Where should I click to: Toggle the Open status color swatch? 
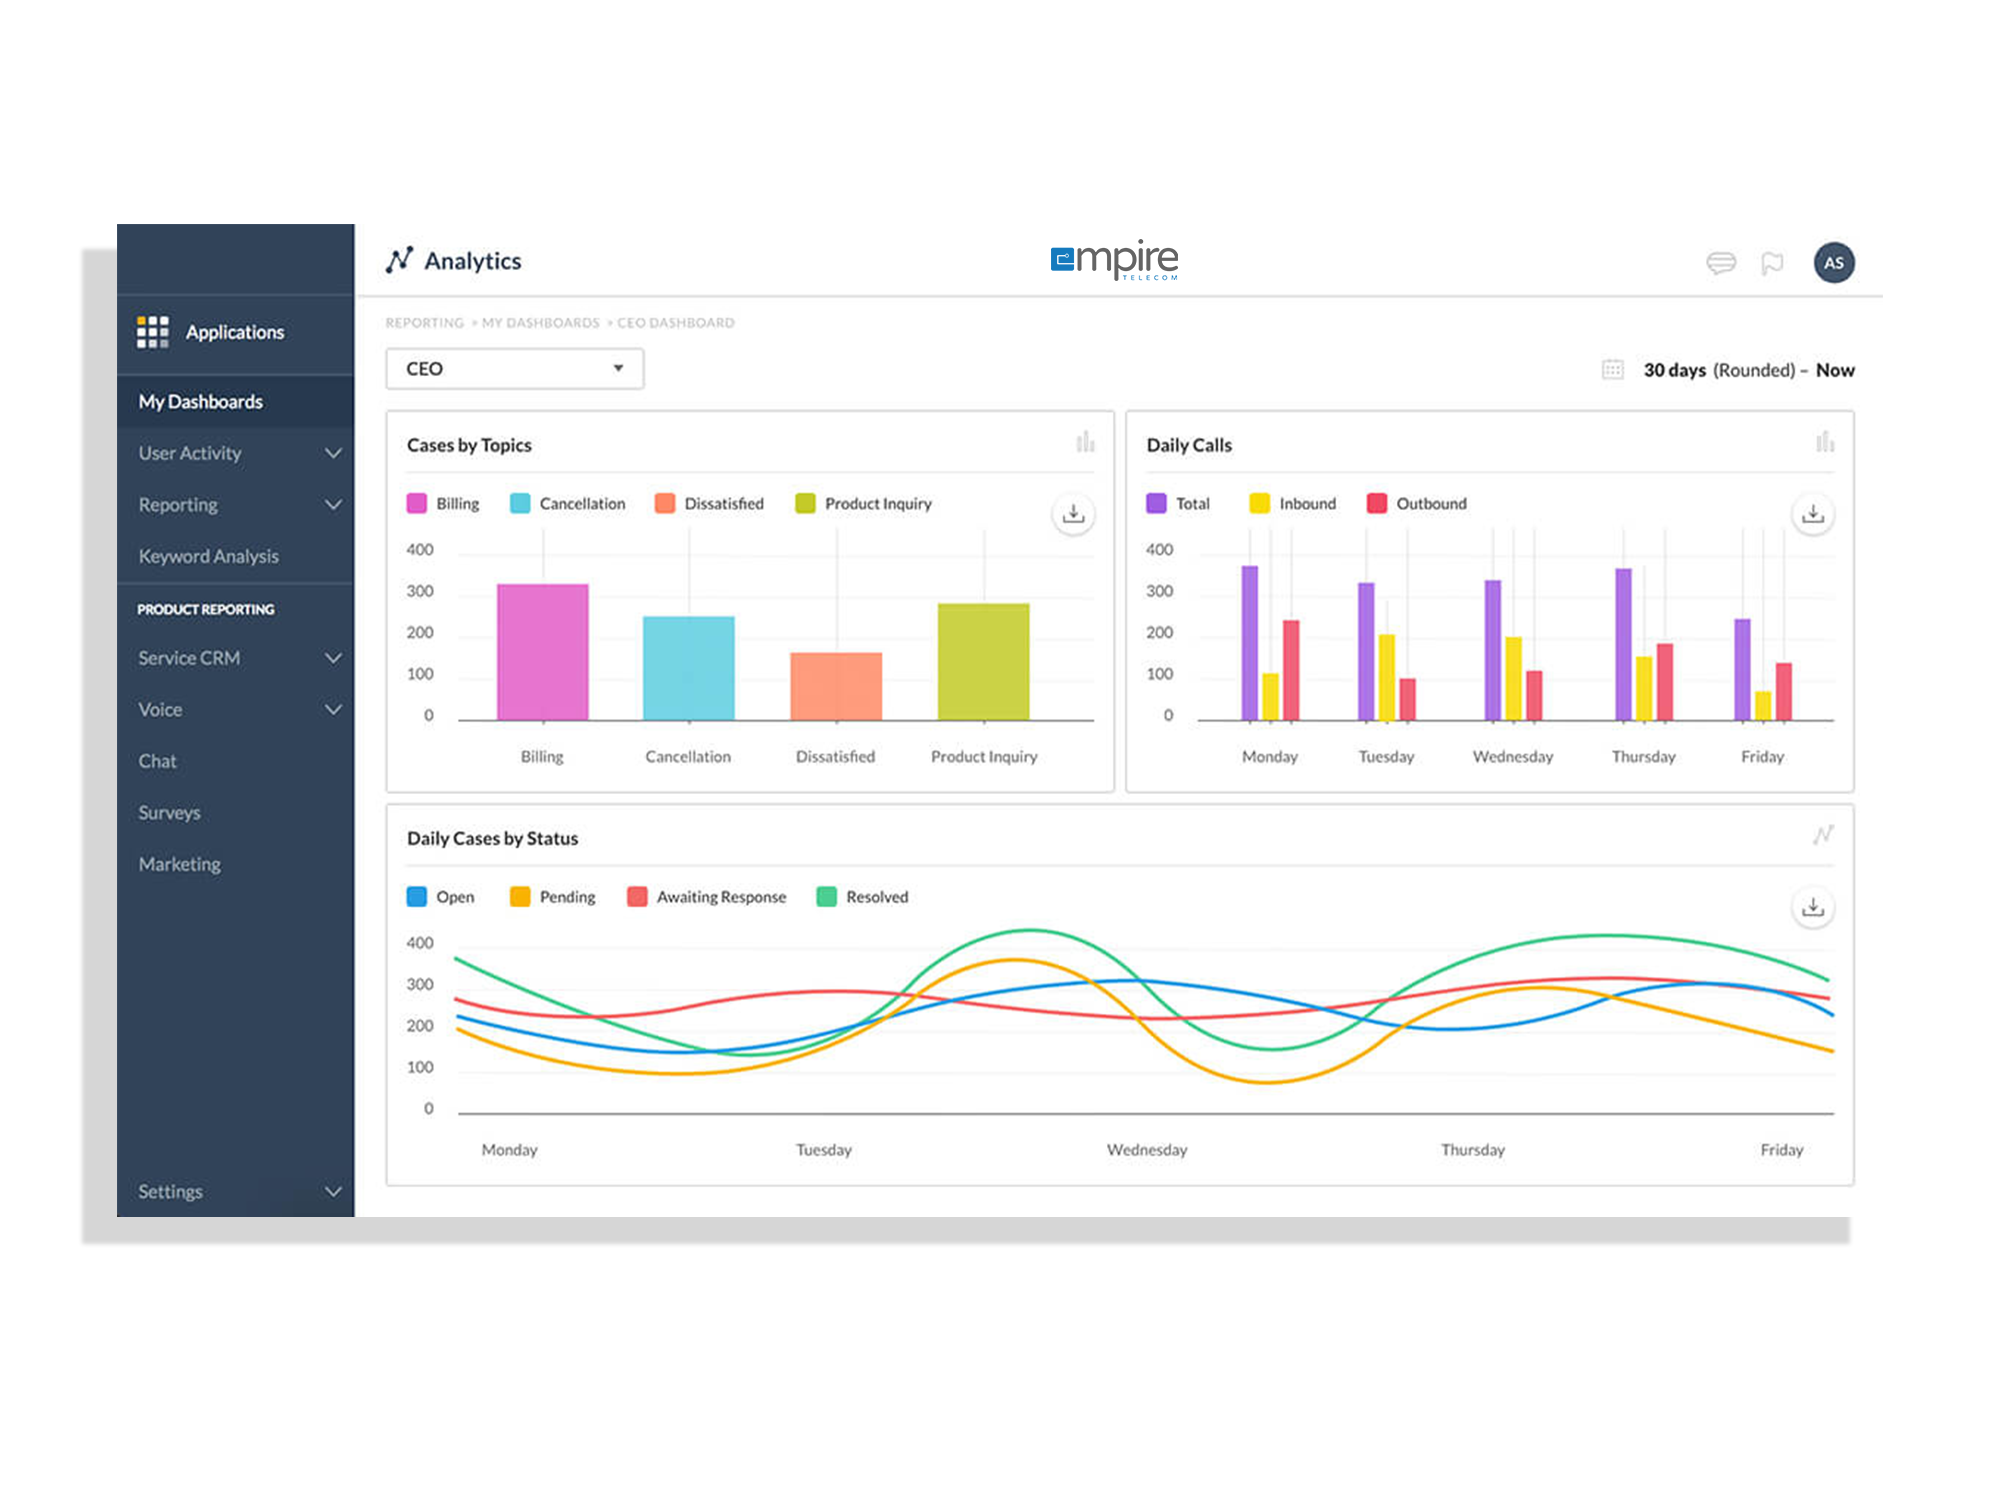tap(417, 896)
